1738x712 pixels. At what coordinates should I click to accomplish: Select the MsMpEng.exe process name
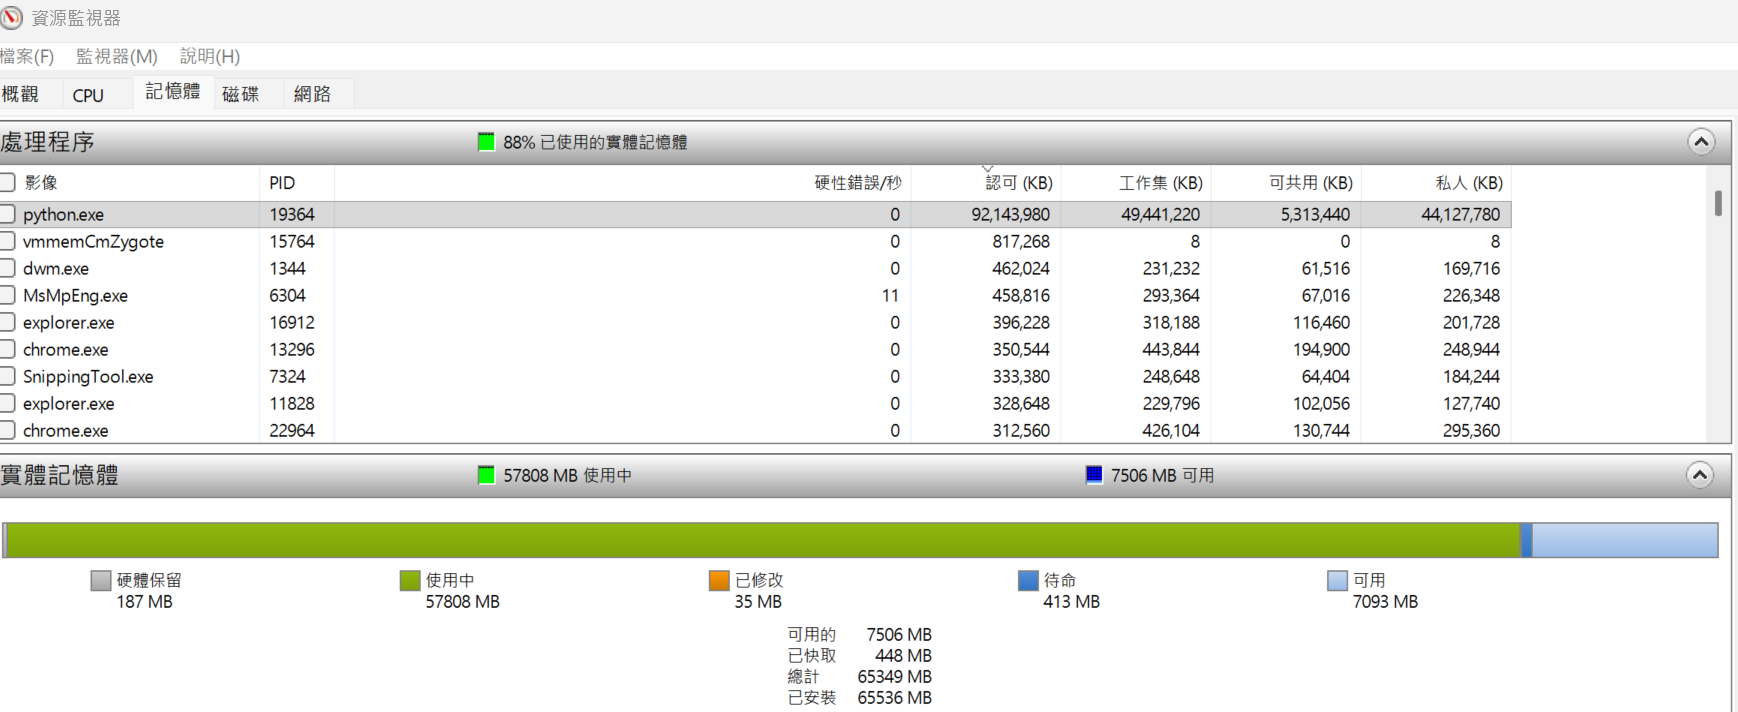coord(75,296)
